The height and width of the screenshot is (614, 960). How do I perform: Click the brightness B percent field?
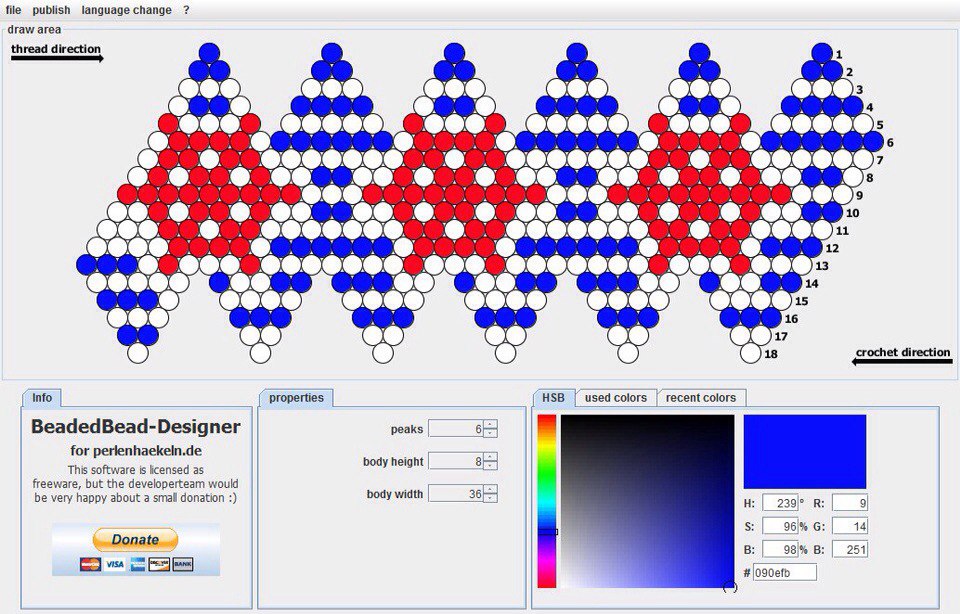tap(780, 550)
